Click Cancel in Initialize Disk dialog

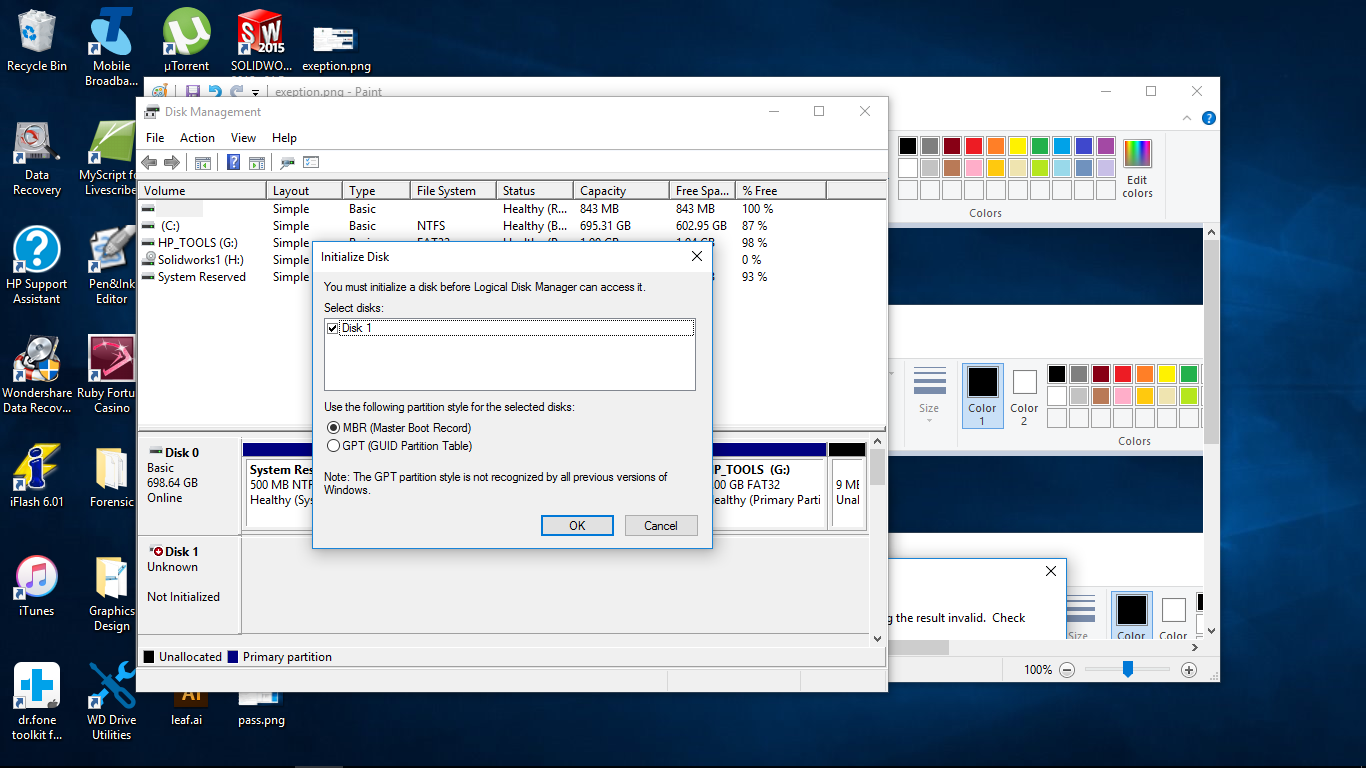click(661, 525)
